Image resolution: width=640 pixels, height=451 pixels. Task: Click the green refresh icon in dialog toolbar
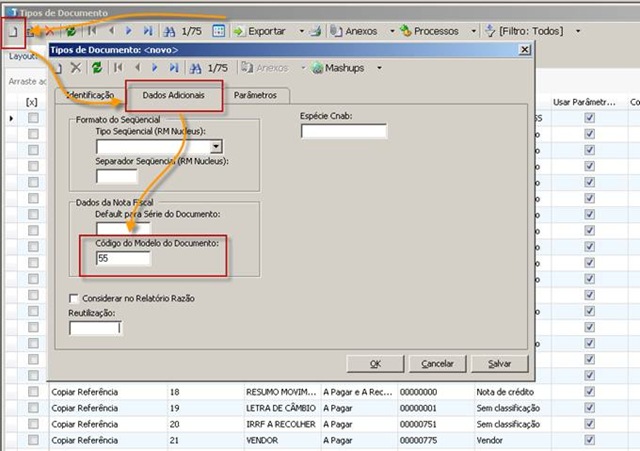(x=97, y=67)
